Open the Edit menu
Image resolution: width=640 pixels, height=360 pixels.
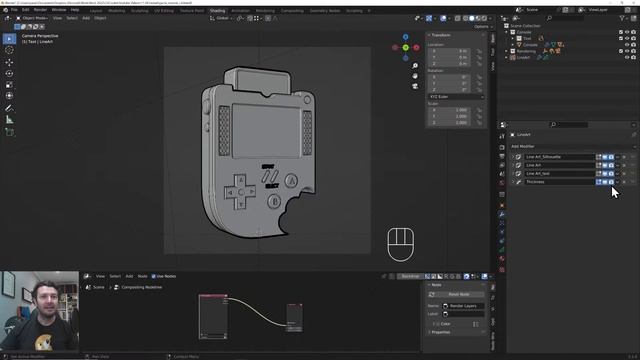pos(25,10)
